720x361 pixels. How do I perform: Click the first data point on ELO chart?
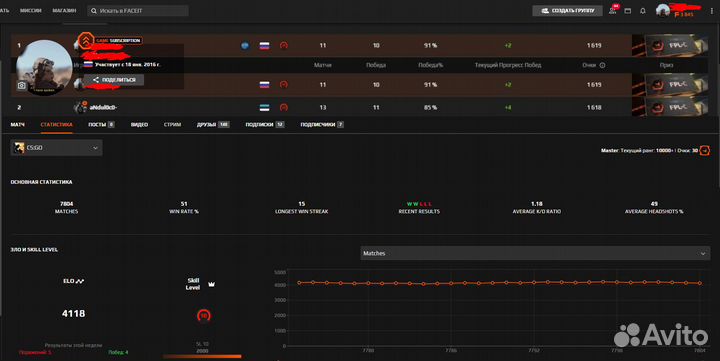pos(299,282)
